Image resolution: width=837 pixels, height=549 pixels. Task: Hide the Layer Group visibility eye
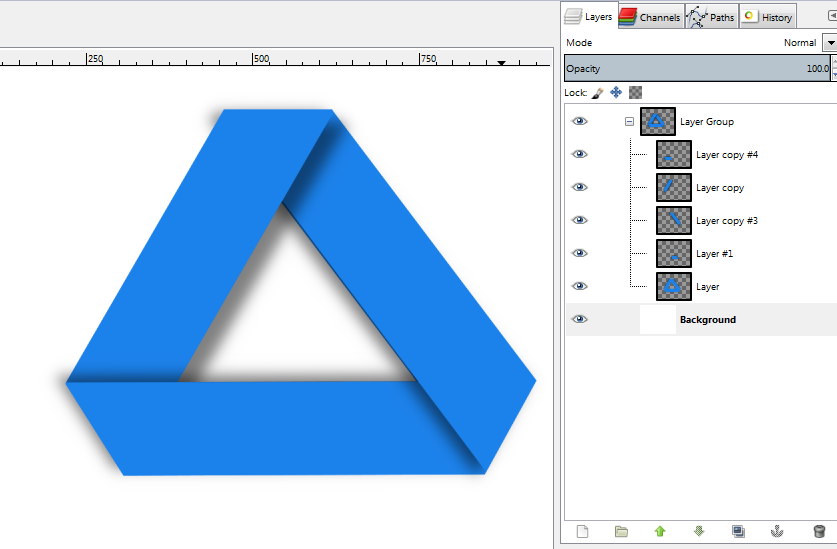[x=580, y=121]
